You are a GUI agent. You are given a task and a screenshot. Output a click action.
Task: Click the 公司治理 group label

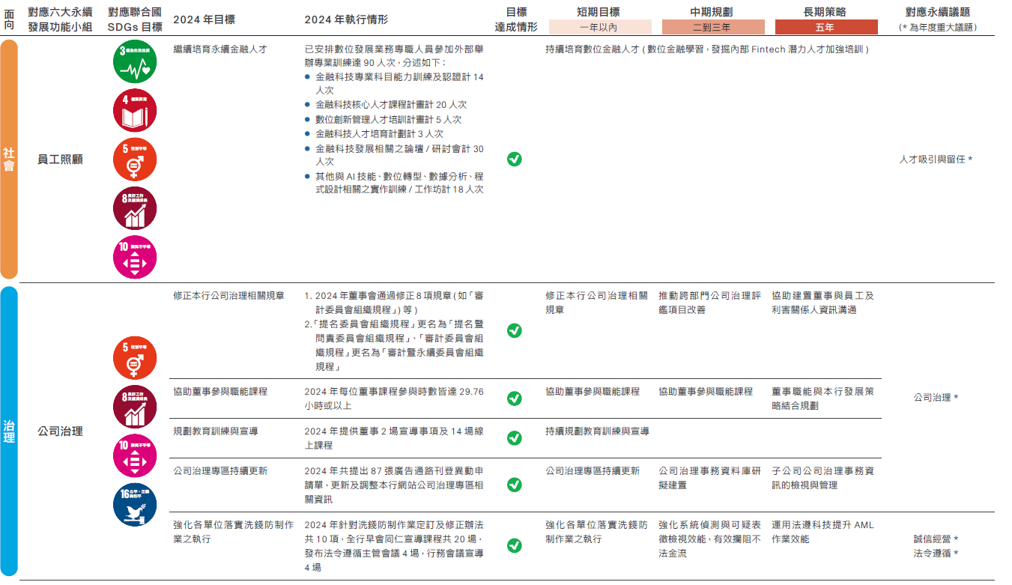click(x=60, y=431)
